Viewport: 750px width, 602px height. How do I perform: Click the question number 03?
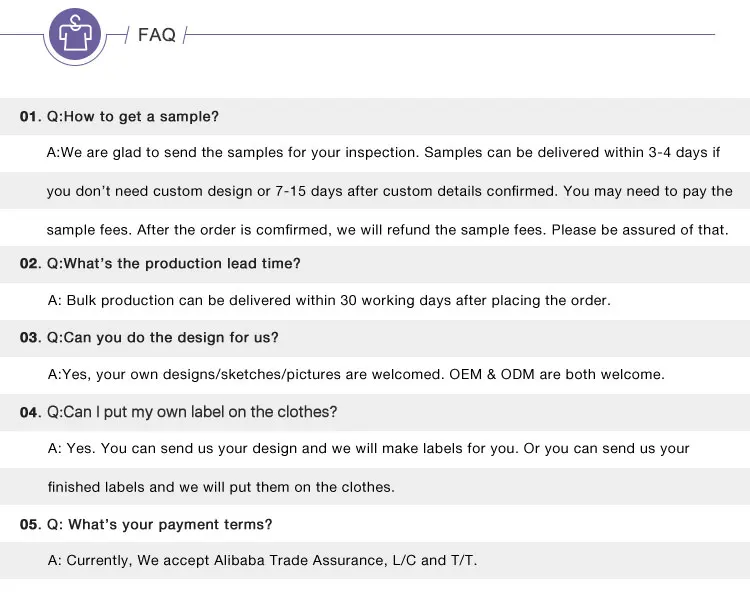[x=29, y=338]
